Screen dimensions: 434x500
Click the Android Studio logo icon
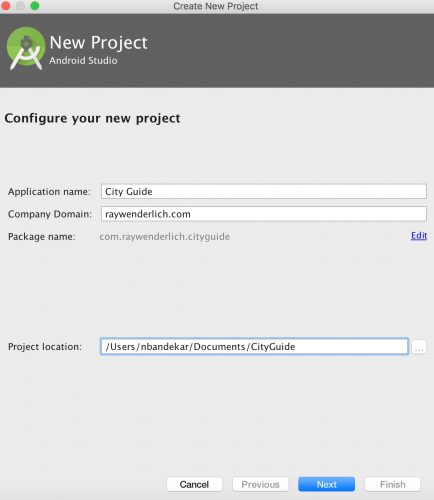coord(26,48)
